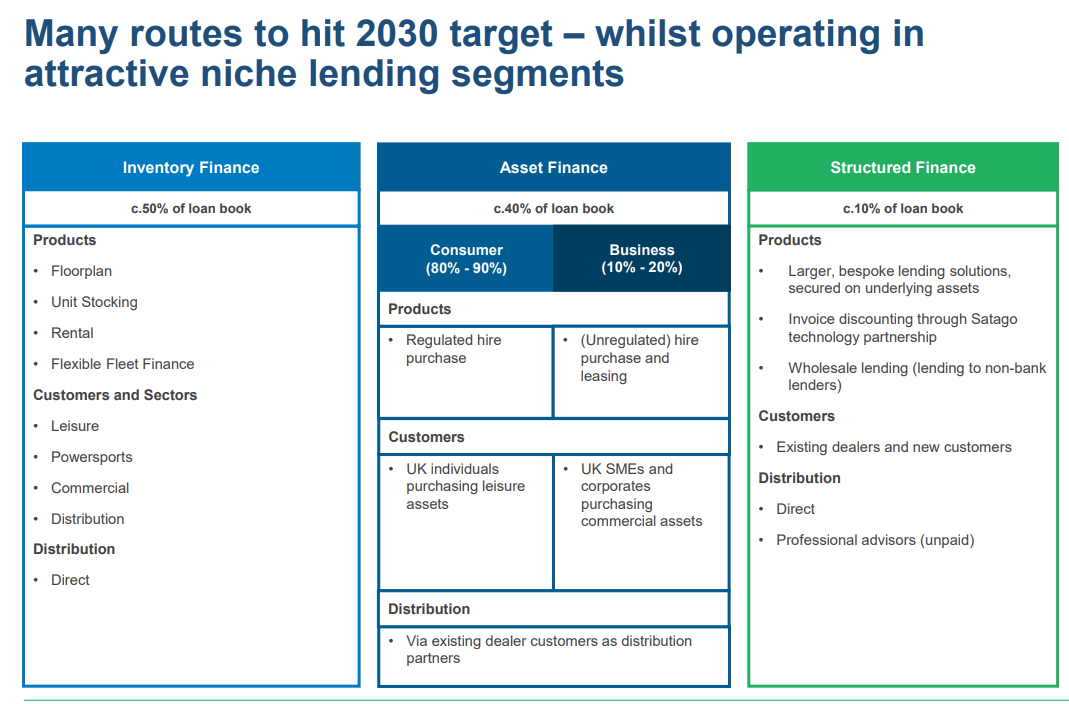Click the "Powersports" bullet
This screenshot has height=704, width=1069.
pyautogui.click(x=92, y=457)
